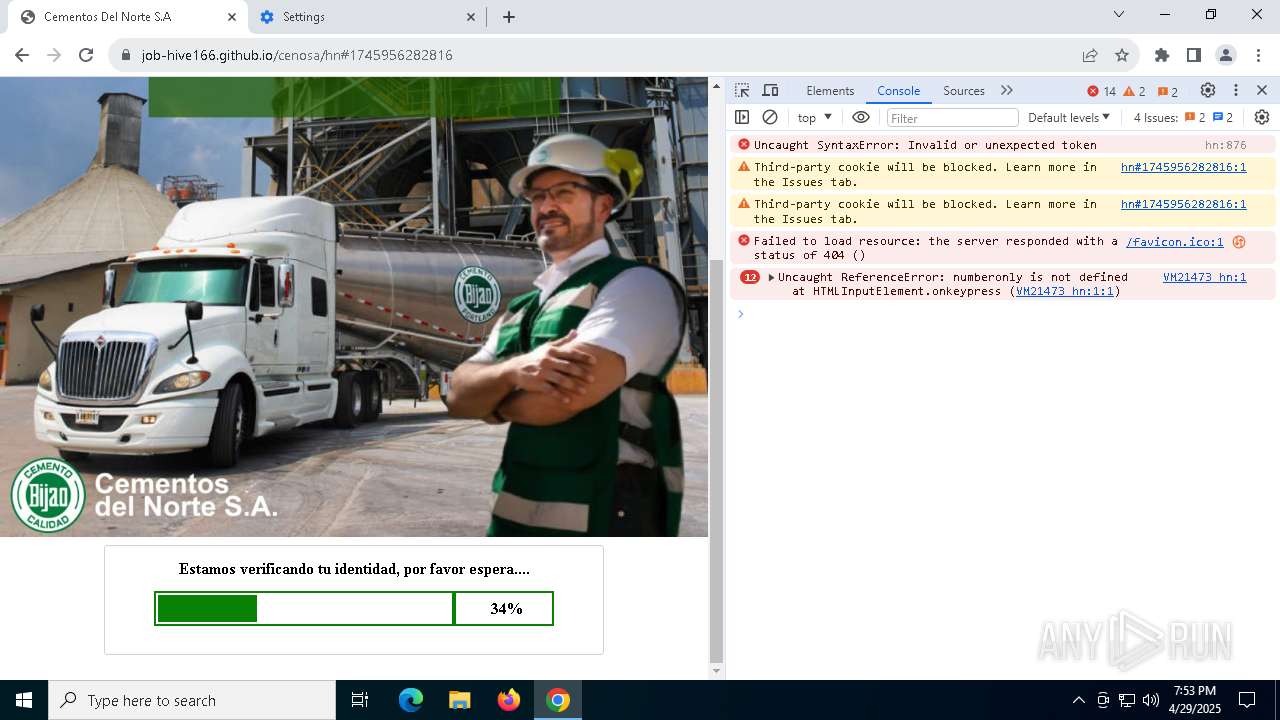The width and height of the screenshot is (1280, 720).
Task: Click the 34% progress percentage box
Action: [506, 608]
